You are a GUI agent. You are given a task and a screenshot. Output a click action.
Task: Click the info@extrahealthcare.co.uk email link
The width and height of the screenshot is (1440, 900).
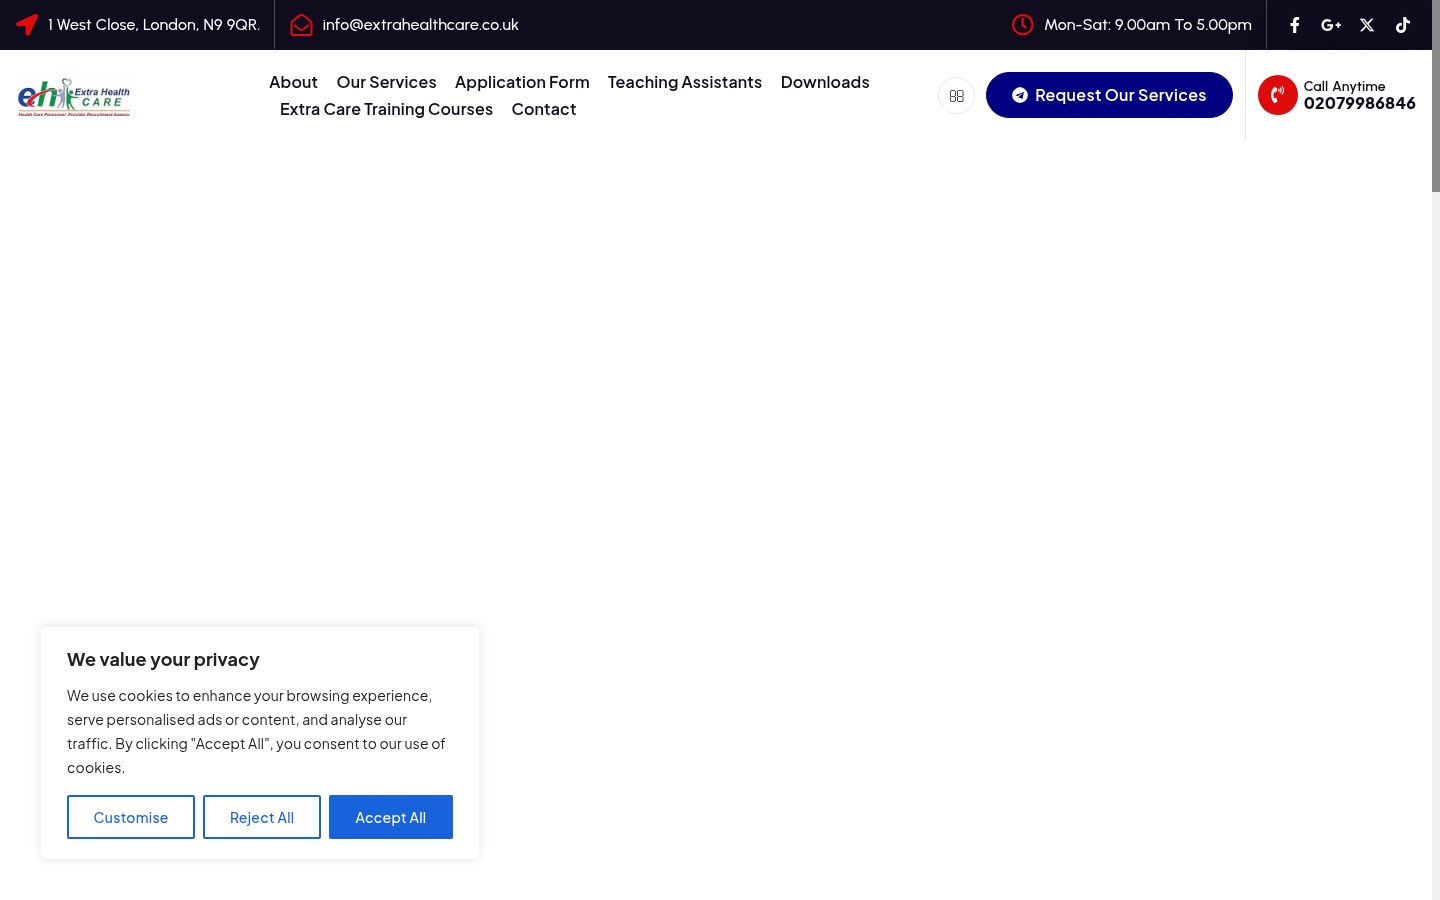pos(420,25)
